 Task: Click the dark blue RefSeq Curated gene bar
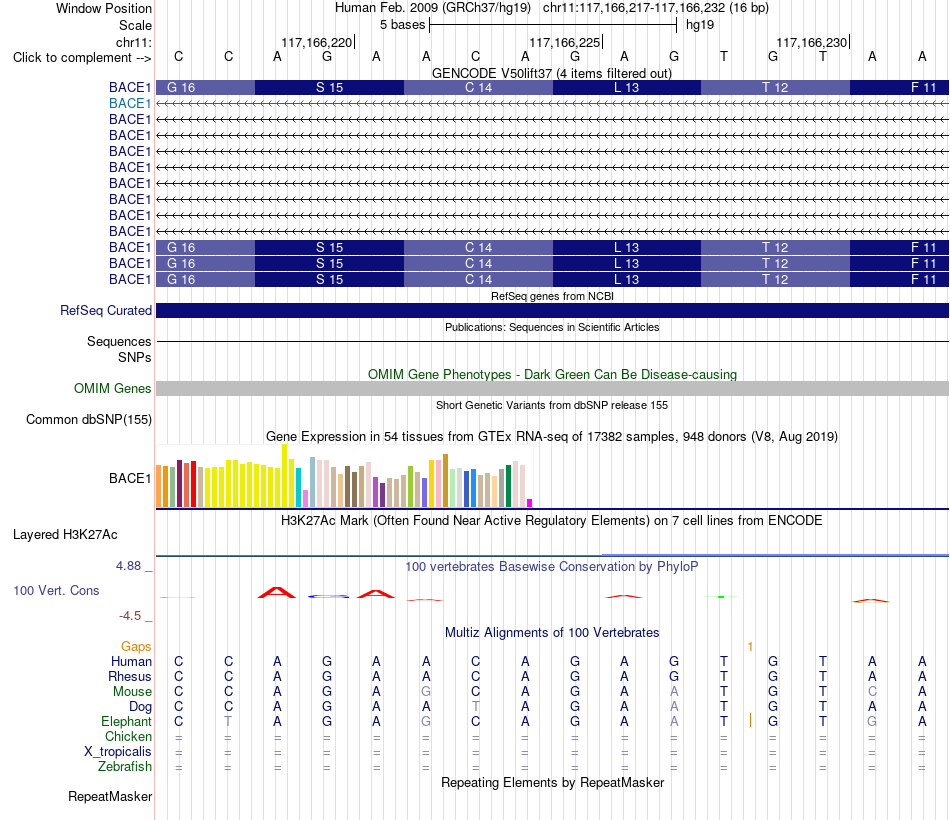coord(552,310)
